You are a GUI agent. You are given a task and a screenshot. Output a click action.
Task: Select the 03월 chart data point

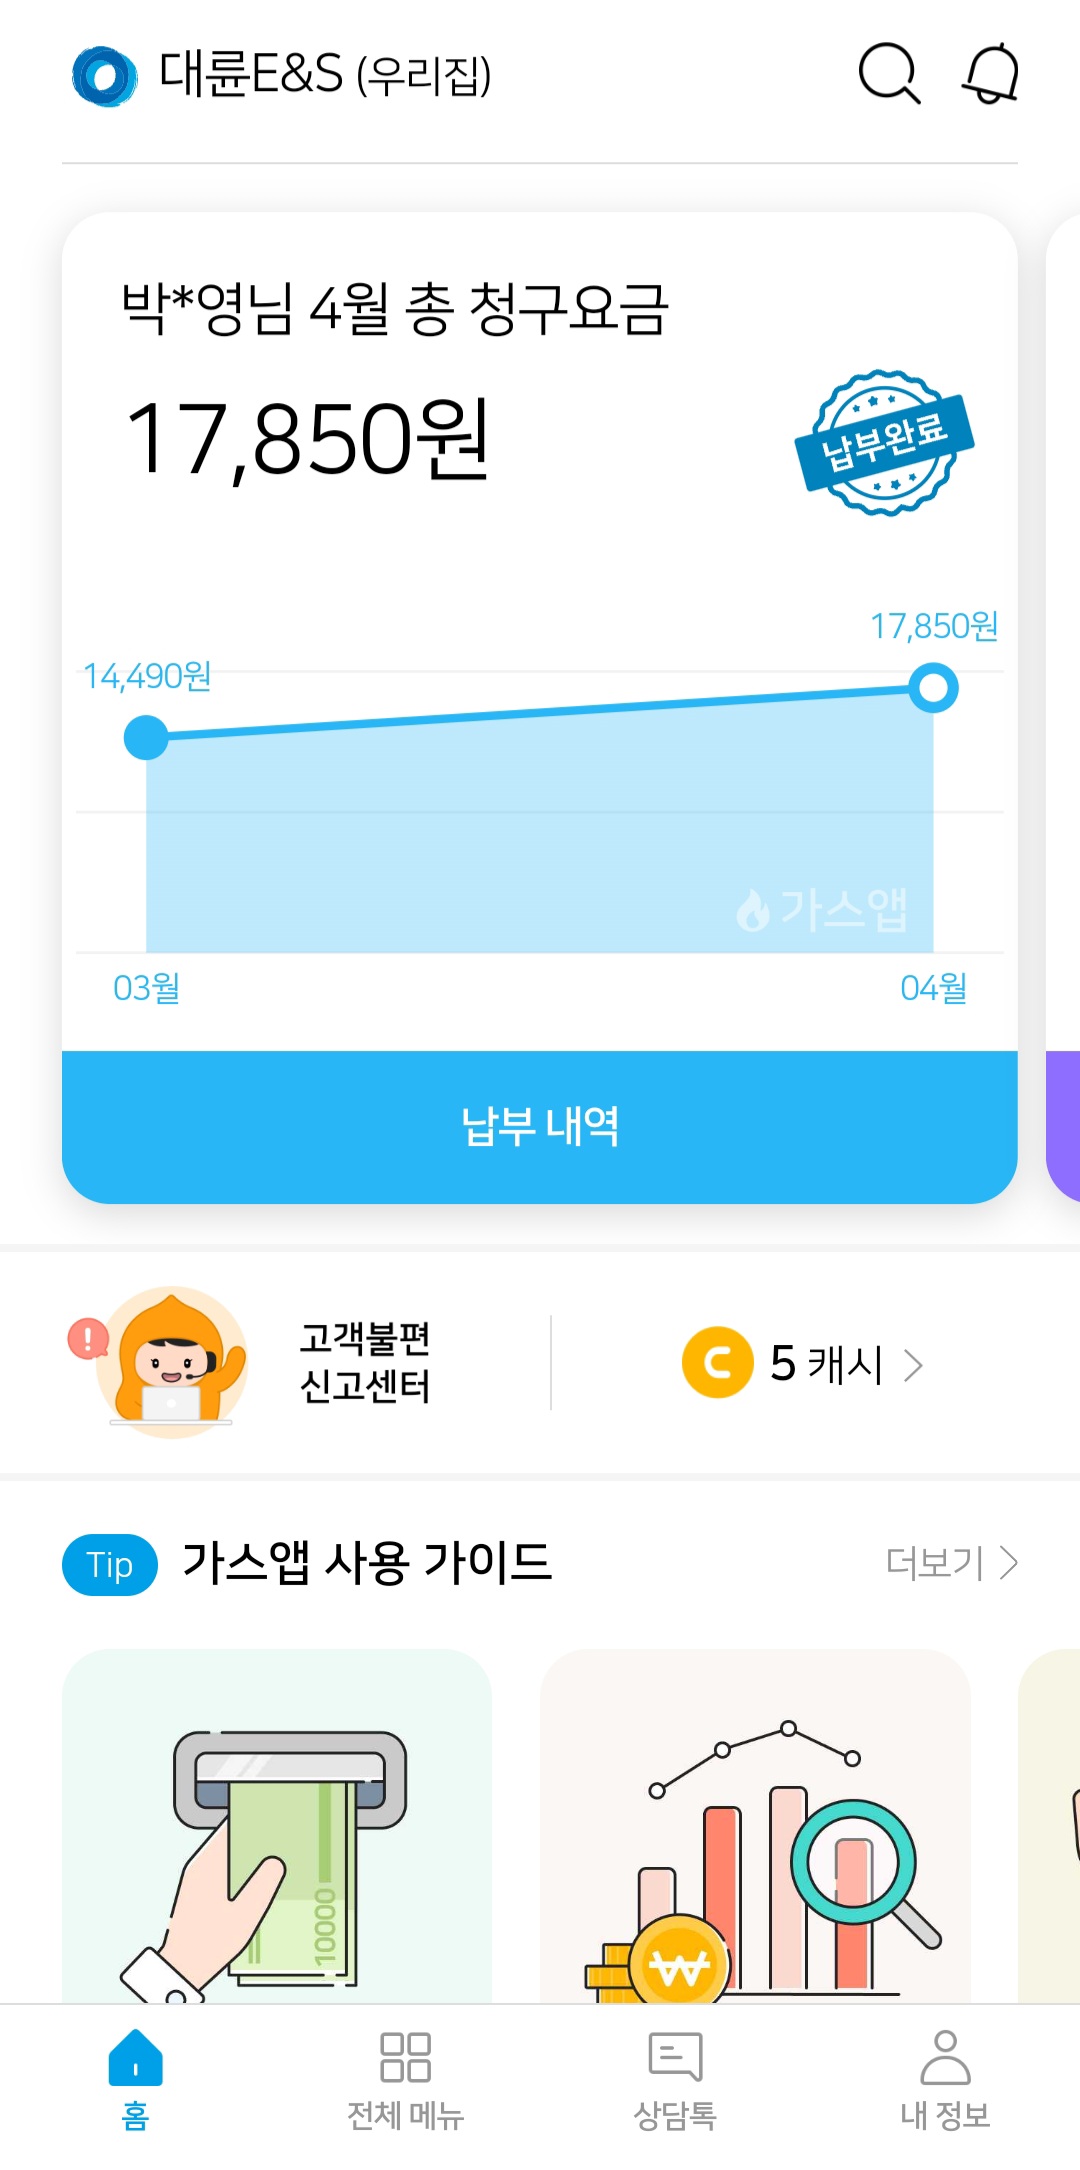click(147, 737)
